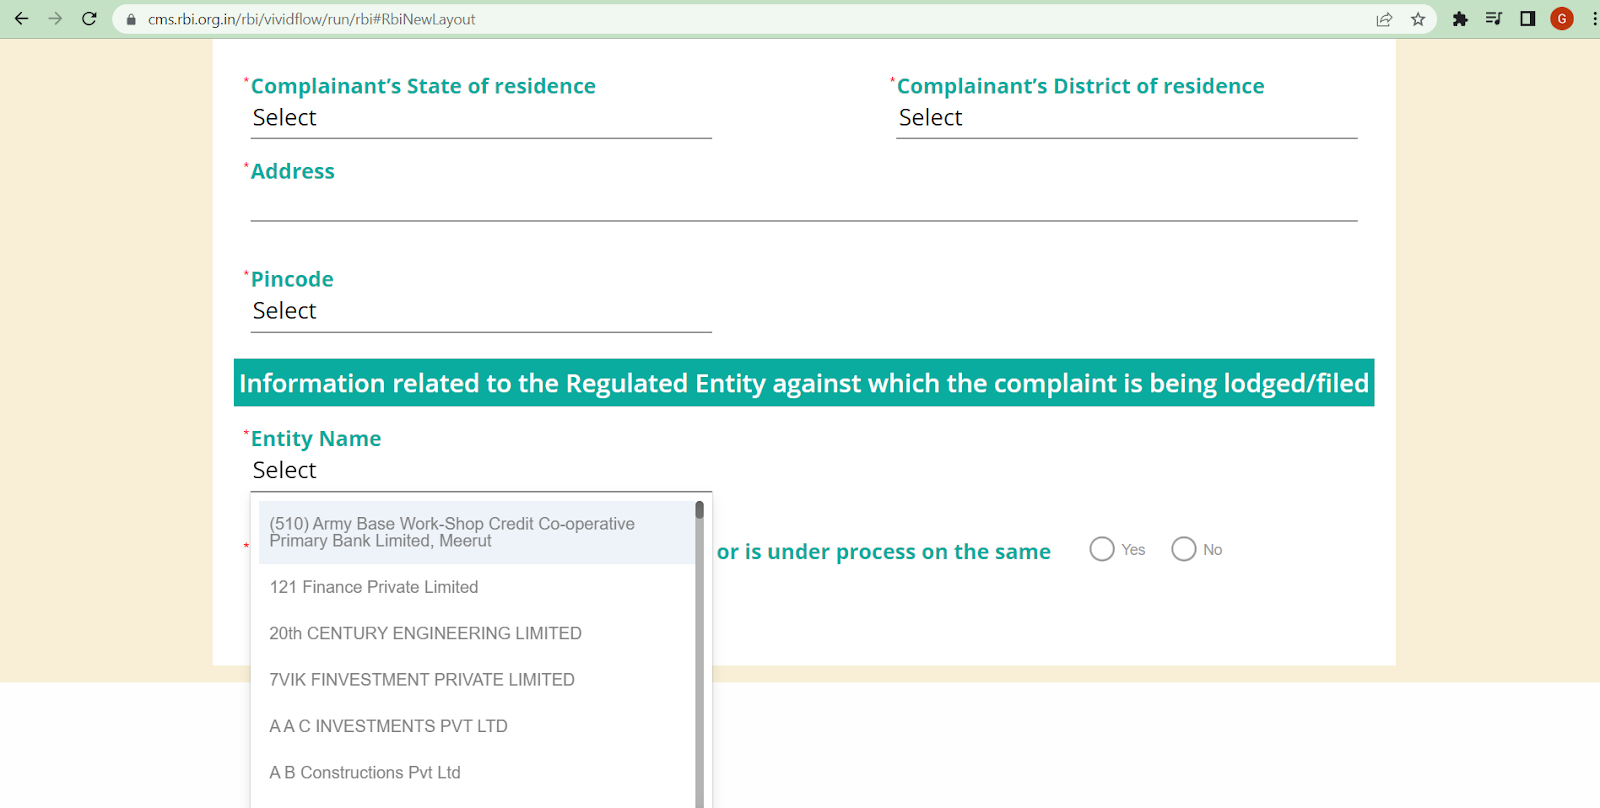The width and height of the screenshot is (1600, 808).
Task: Select the No radio button
Action: [x=1184, y=549]
